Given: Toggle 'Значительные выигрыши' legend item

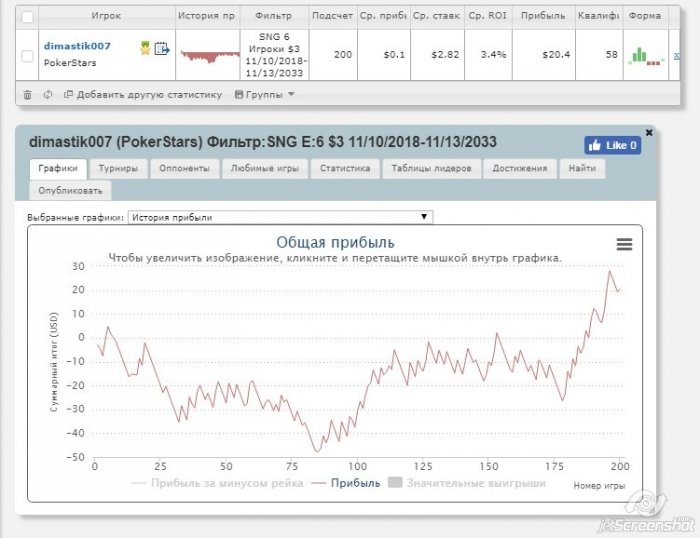Looking at the screenshot, I should (x=467, y=483).
